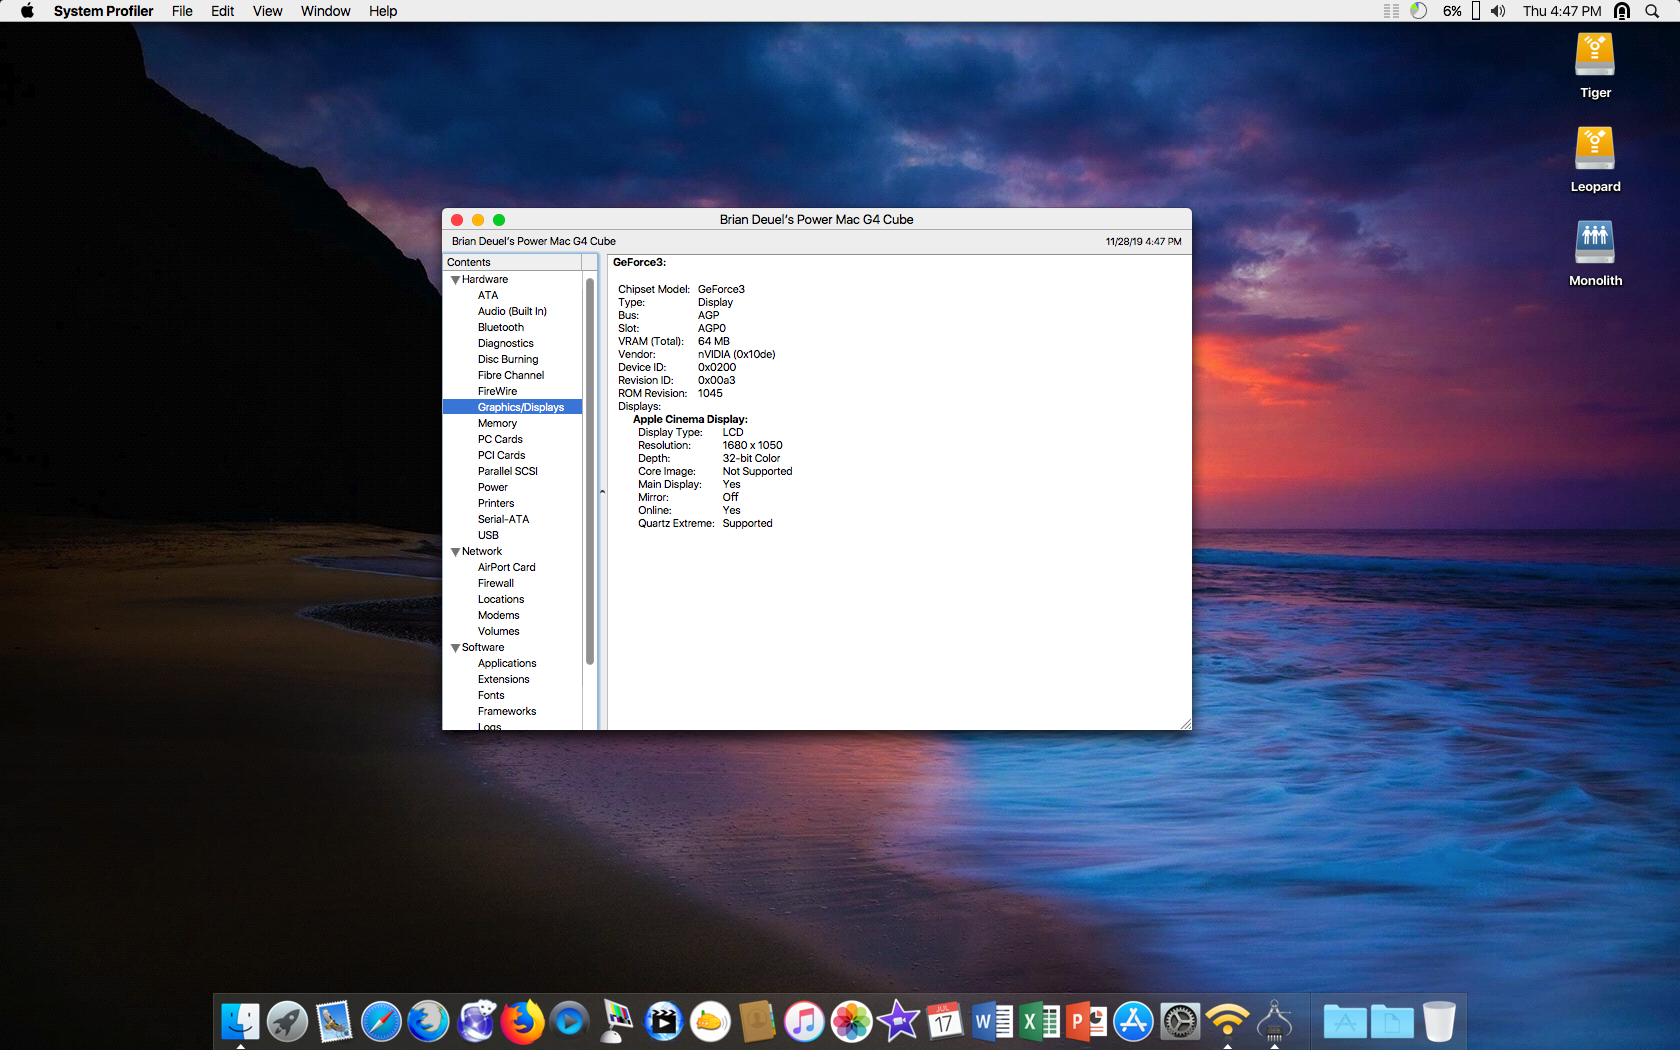Image resolution: width=1680 pixels, height=1050 pixels.
Task: Open System Profiler caliper icon in dock
Action: tap(1274, 1022)
